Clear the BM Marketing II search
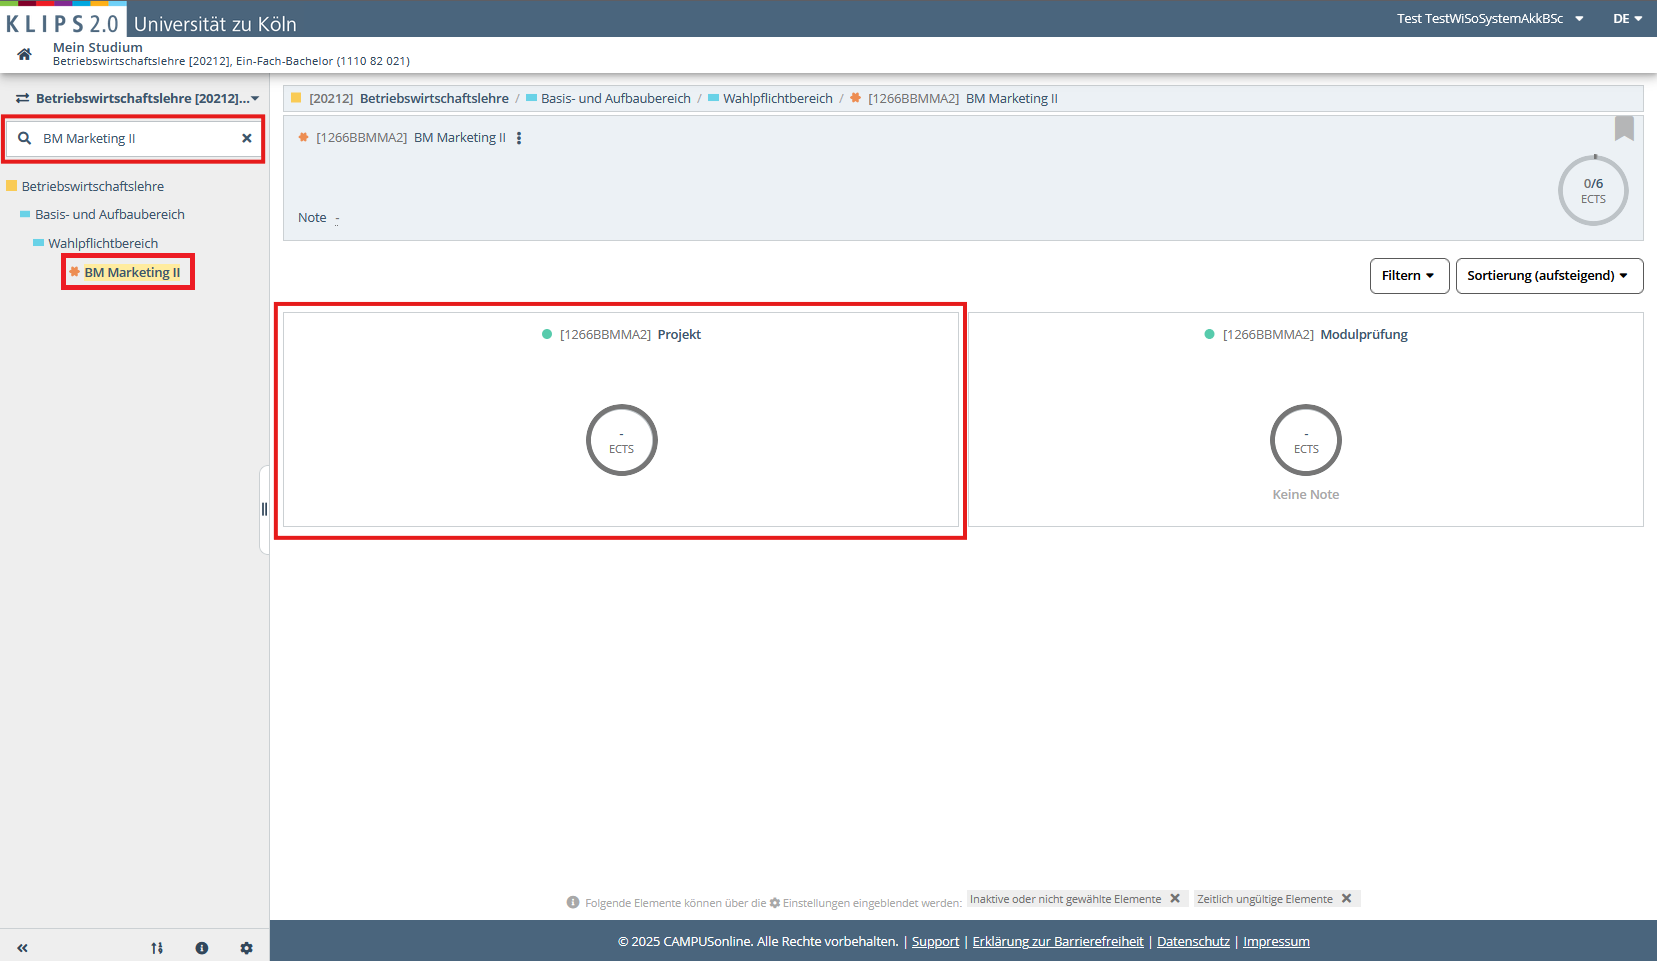This screenshot has width=1657, height=961. (x=247, y=138)
